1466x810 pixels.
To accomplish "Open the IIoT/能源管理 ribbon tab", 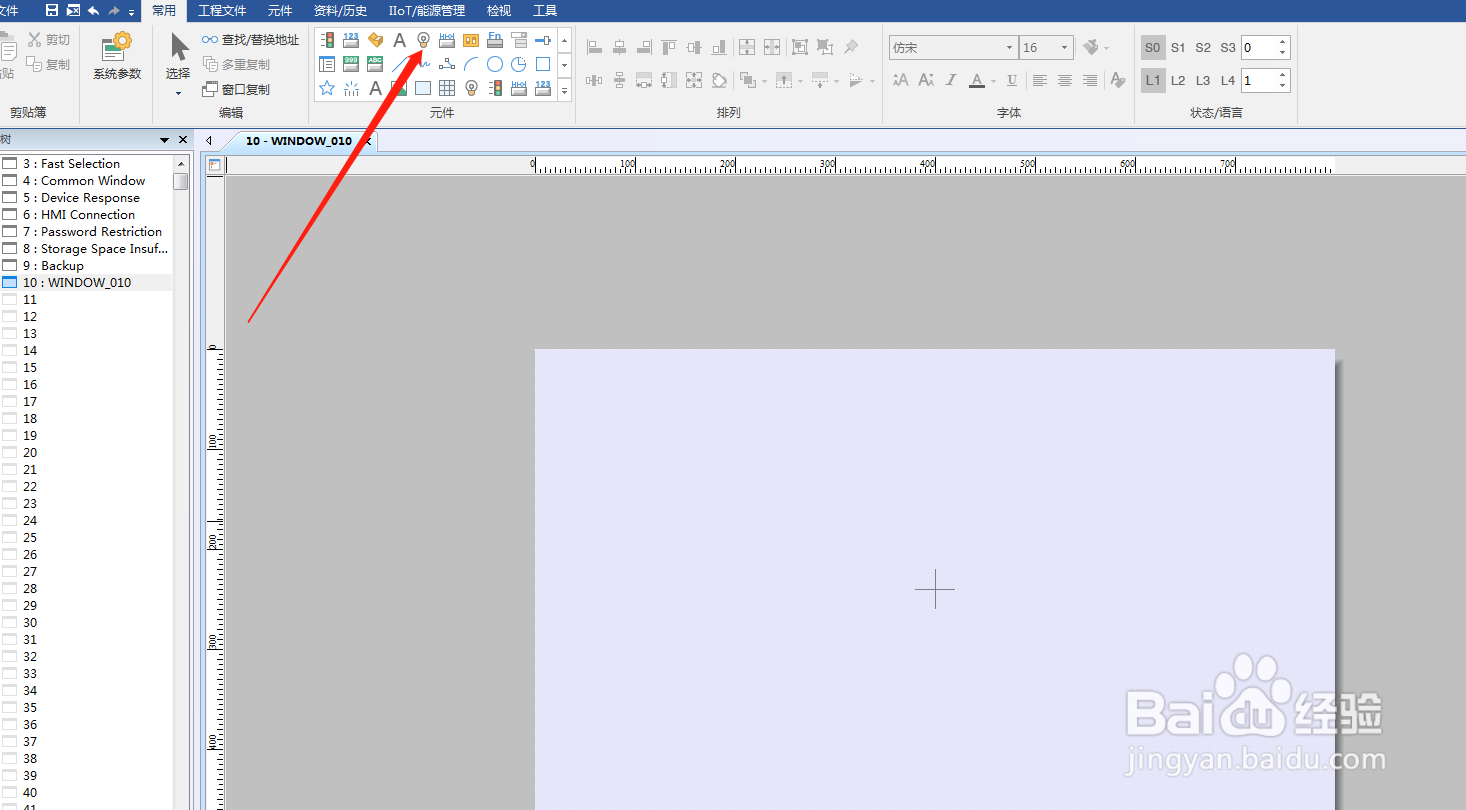I will [427, 11].
